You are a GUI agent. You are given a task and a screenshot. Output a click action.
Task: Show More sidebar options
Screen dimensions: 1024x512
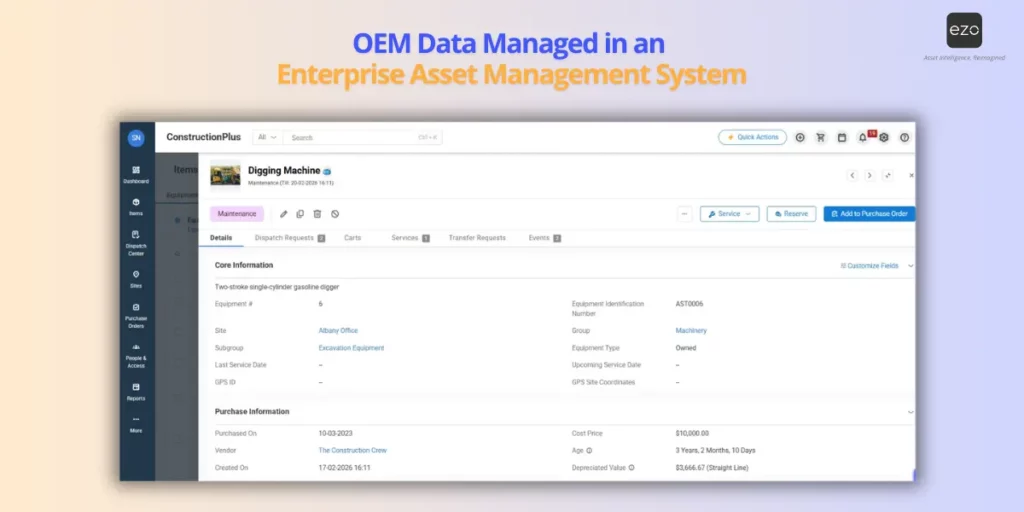(136, 424)
